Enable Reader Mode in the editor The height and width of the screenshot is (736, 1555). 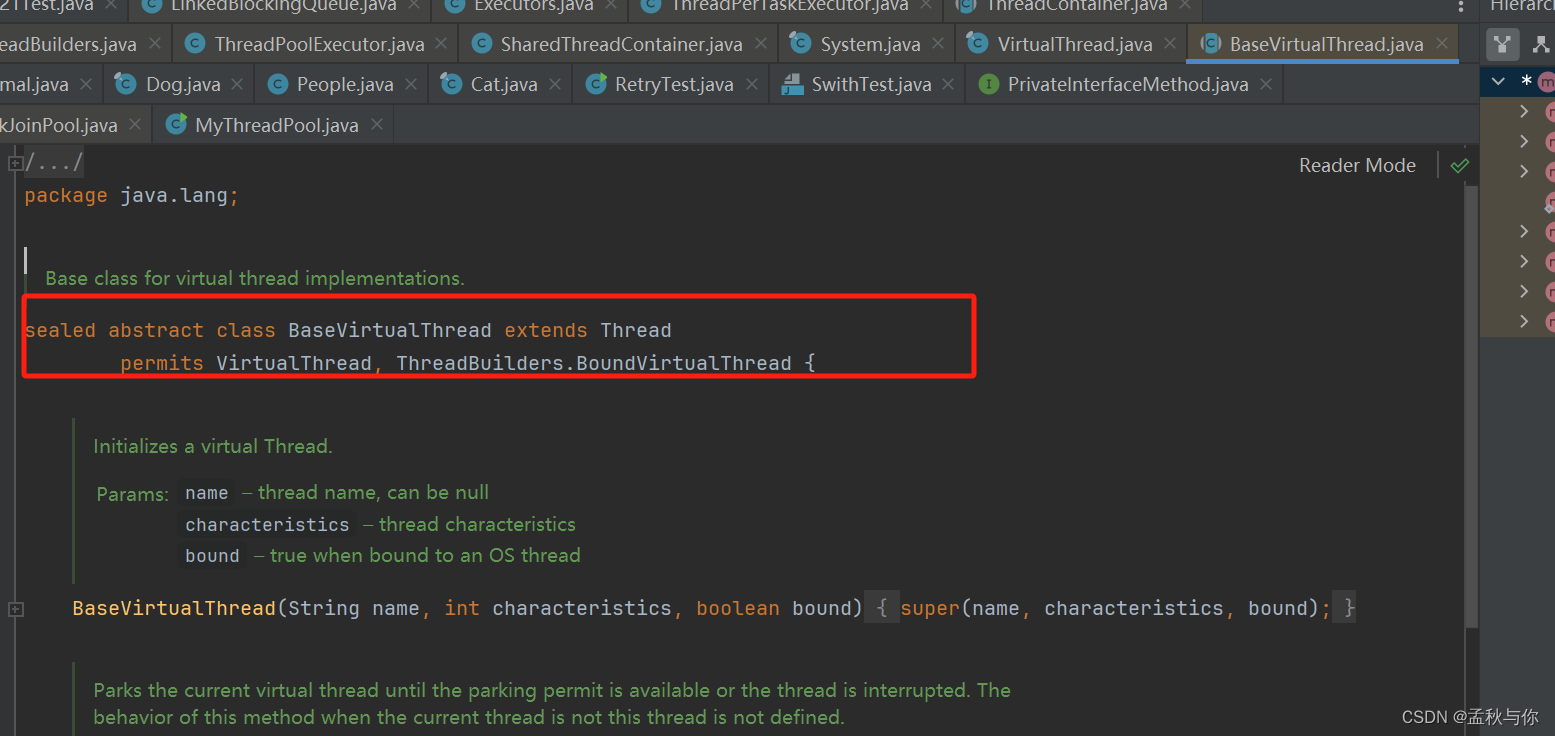(1357, 165)
